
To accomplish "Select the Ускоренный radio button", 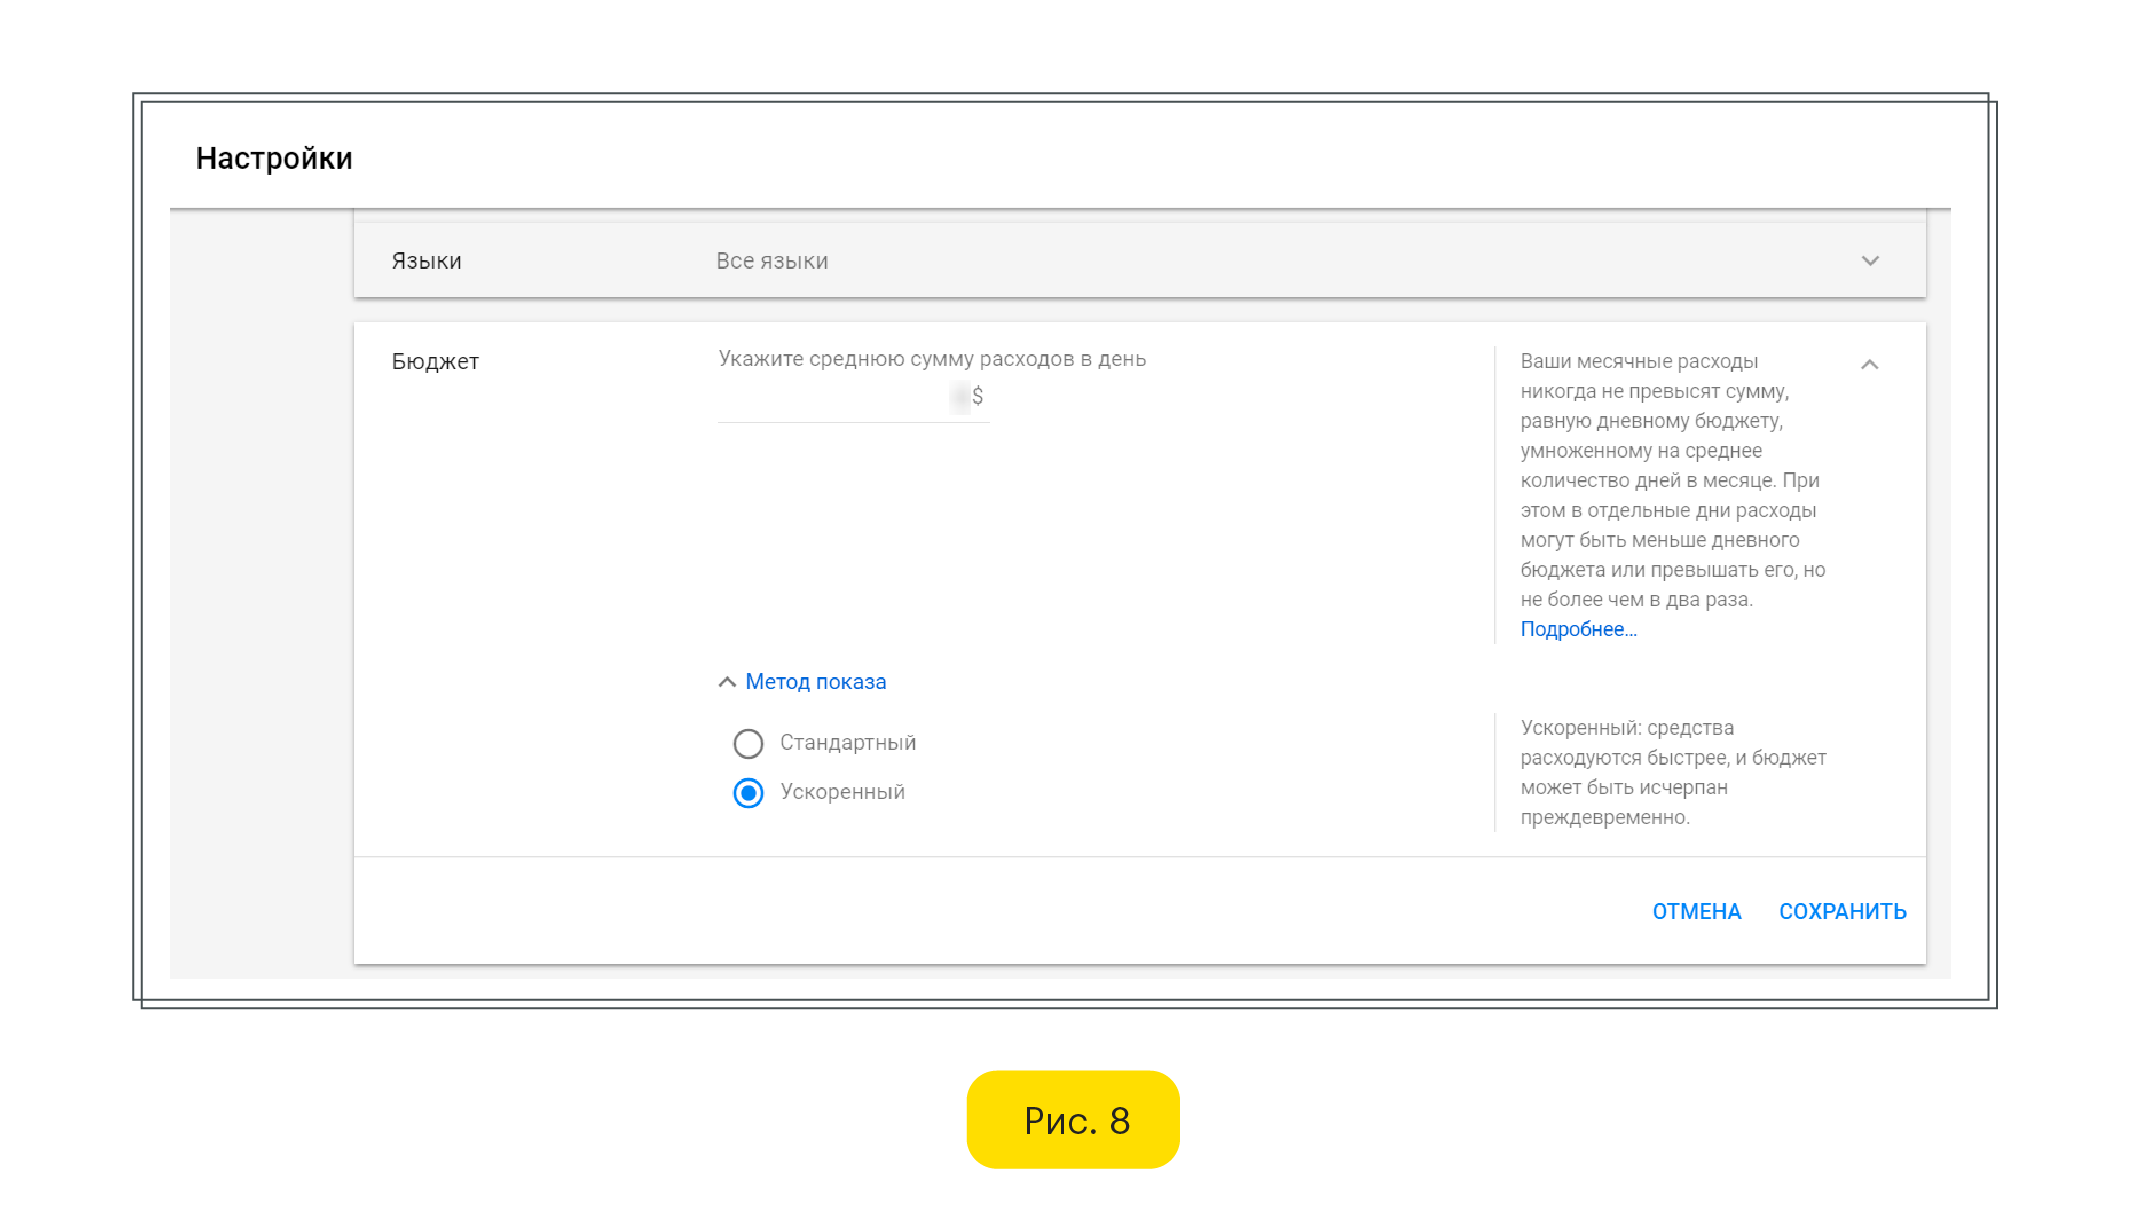I will [x=748, y=793].
